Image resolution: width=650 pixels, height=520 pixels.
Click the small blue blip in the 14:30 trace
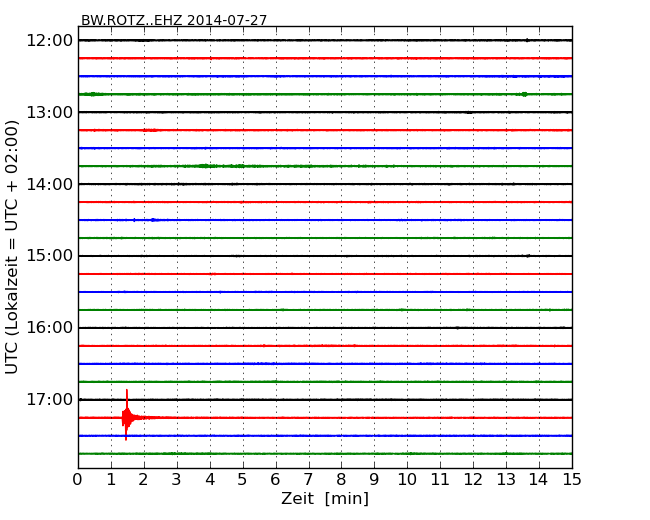pyautogui.click(x=153, y=220)
